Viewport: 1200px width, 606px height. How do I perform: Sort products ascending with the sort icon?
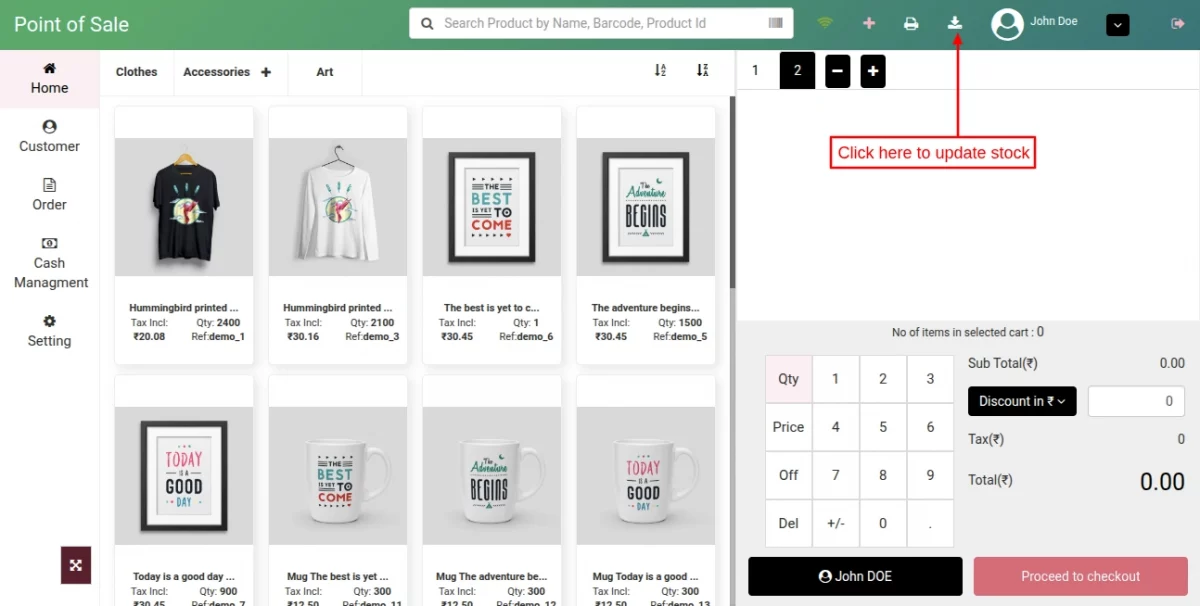[x=660, y=71]
